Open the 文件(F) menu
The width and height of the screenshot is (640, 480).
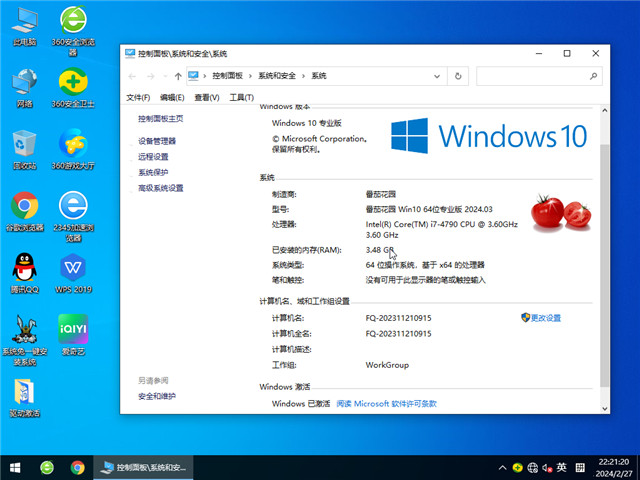[138, 98]
